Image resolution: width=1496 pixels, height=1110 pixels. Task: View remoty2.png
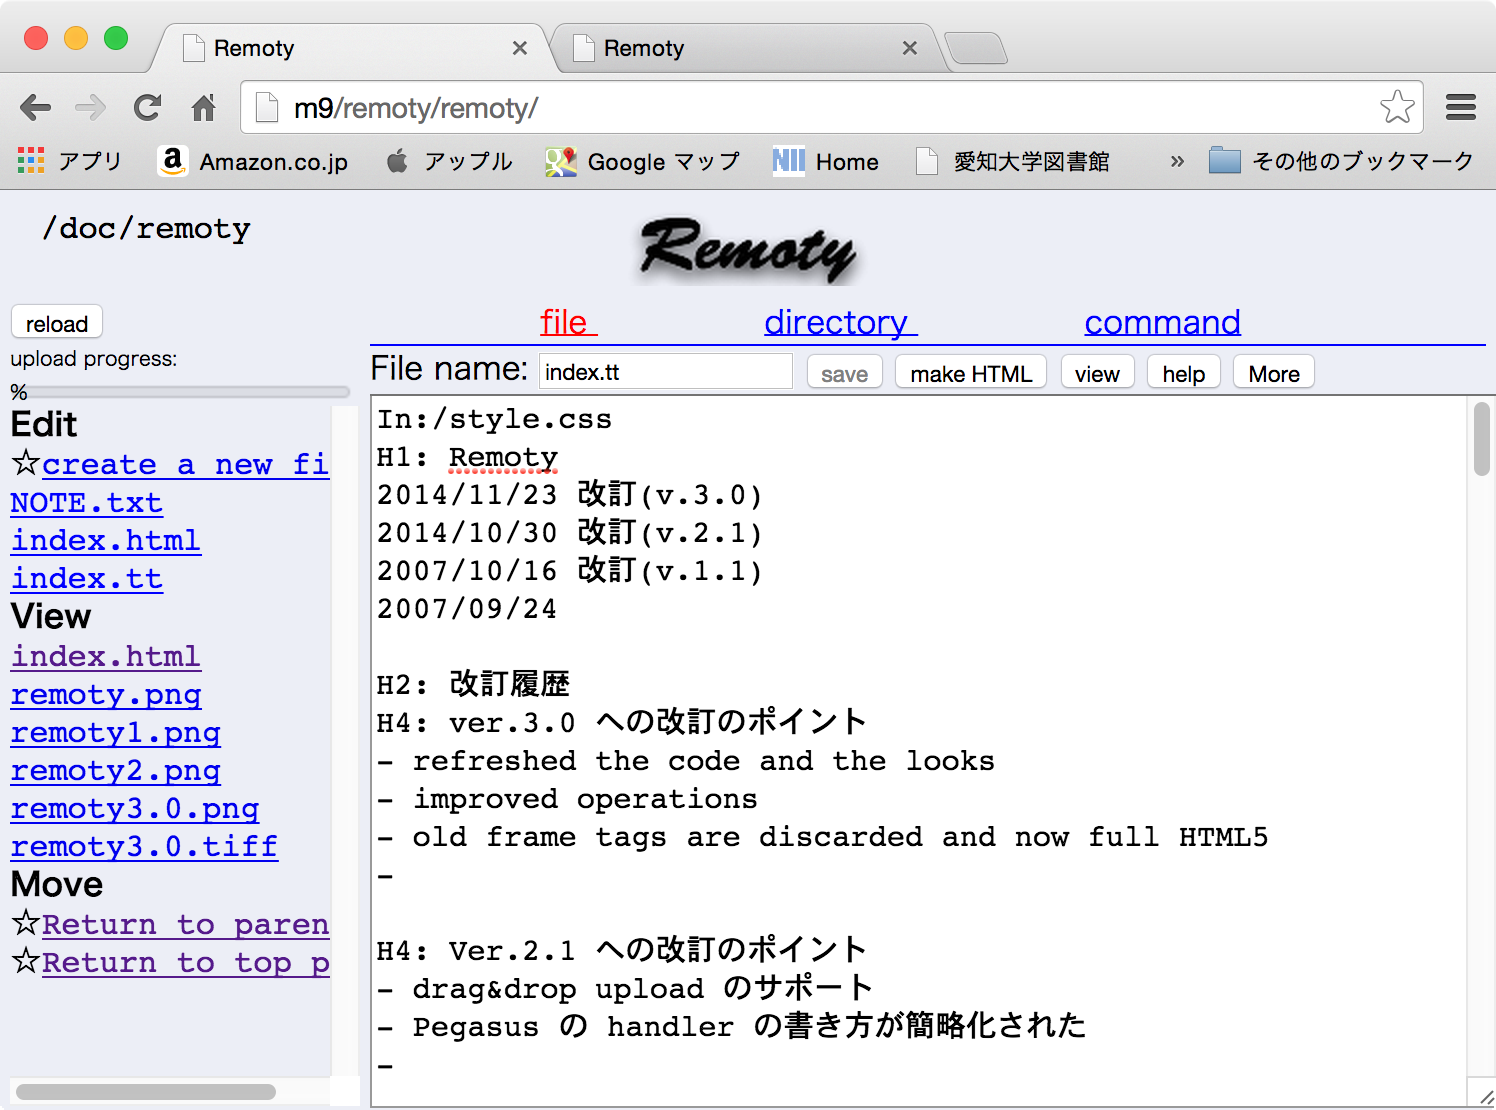click(116, 770)
